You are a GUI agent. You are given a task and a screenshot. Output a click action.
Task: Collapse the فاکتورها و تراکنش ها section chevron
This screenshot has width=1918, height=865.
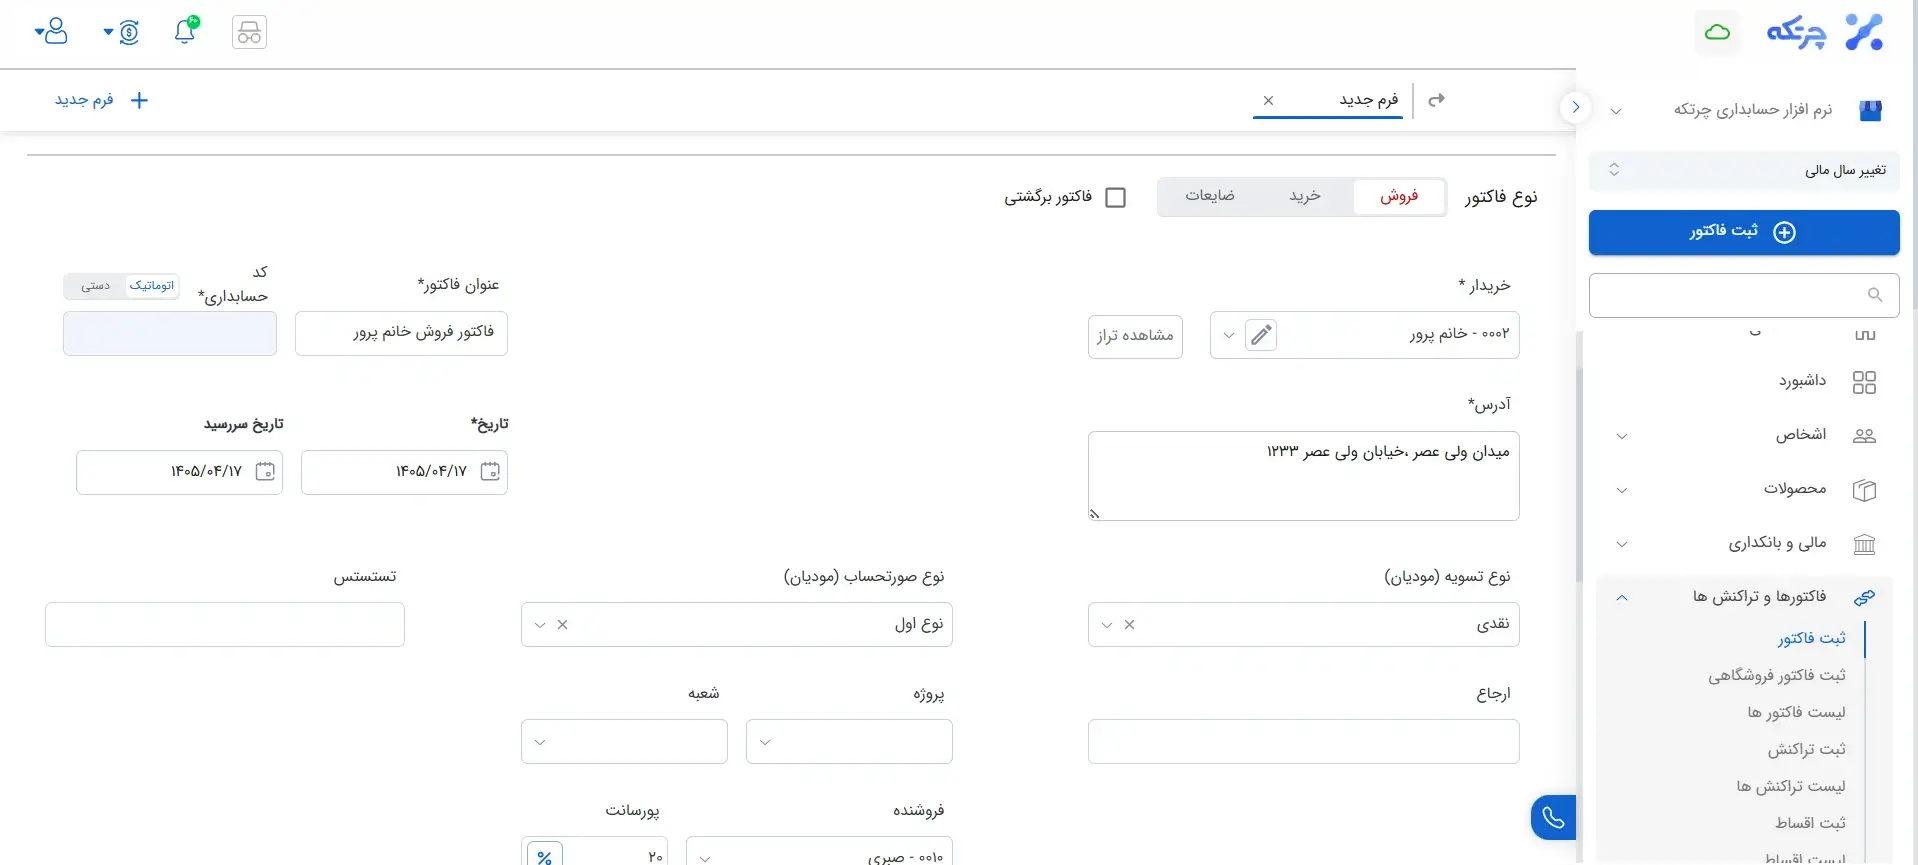point(1622,597)
